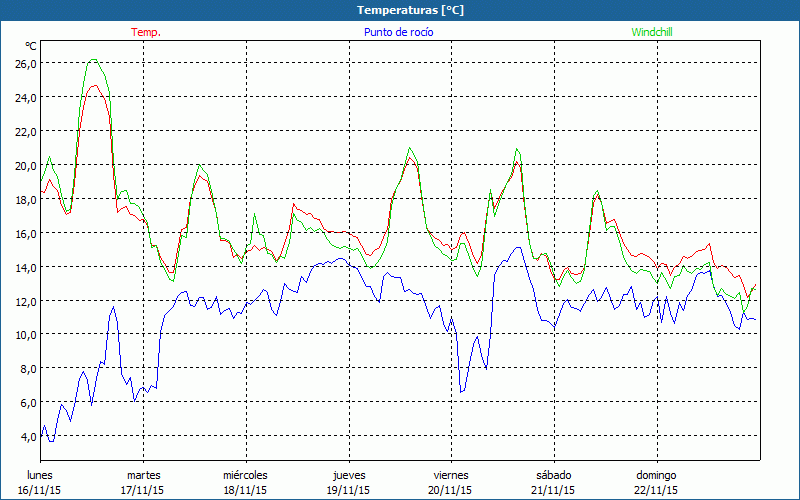Click the red Temp. legend label
The width and height of the screenshot is (800, 500).
[145, 32]
